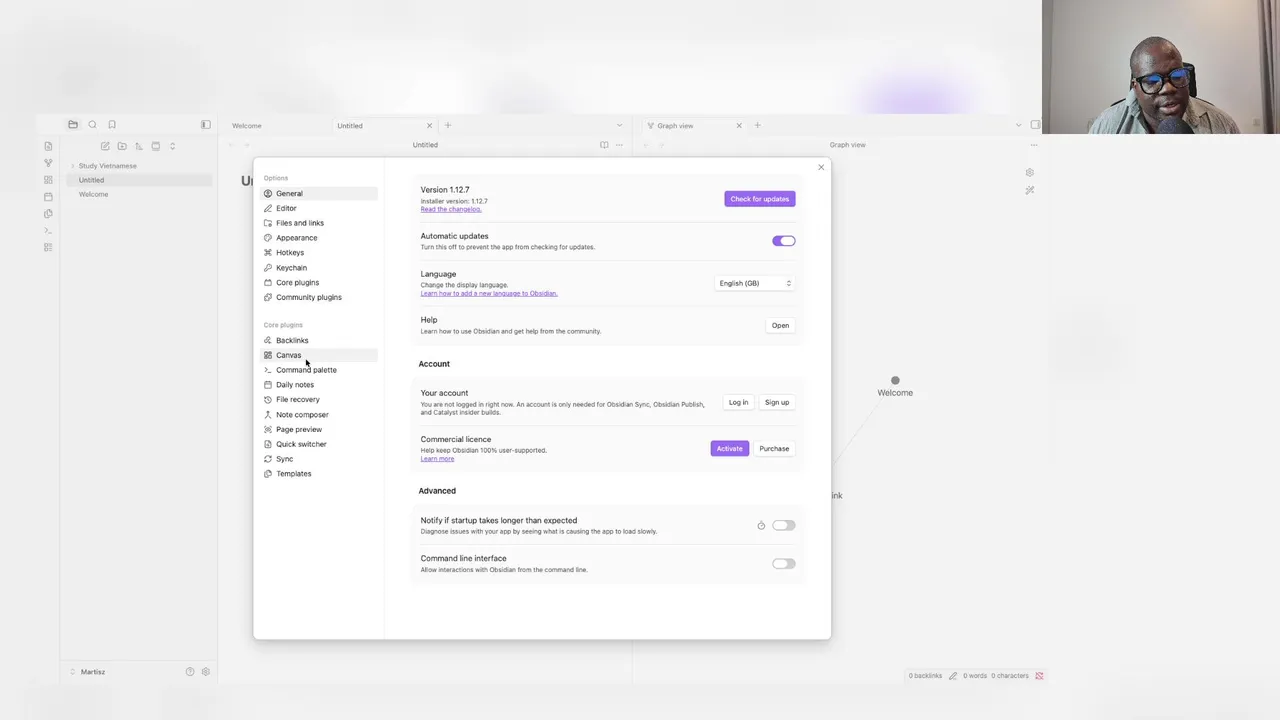This screenshot has width=1280, height=720.
Task: Toggle reading view book icon
Action: pyautogui.click(x=604, y=145)
